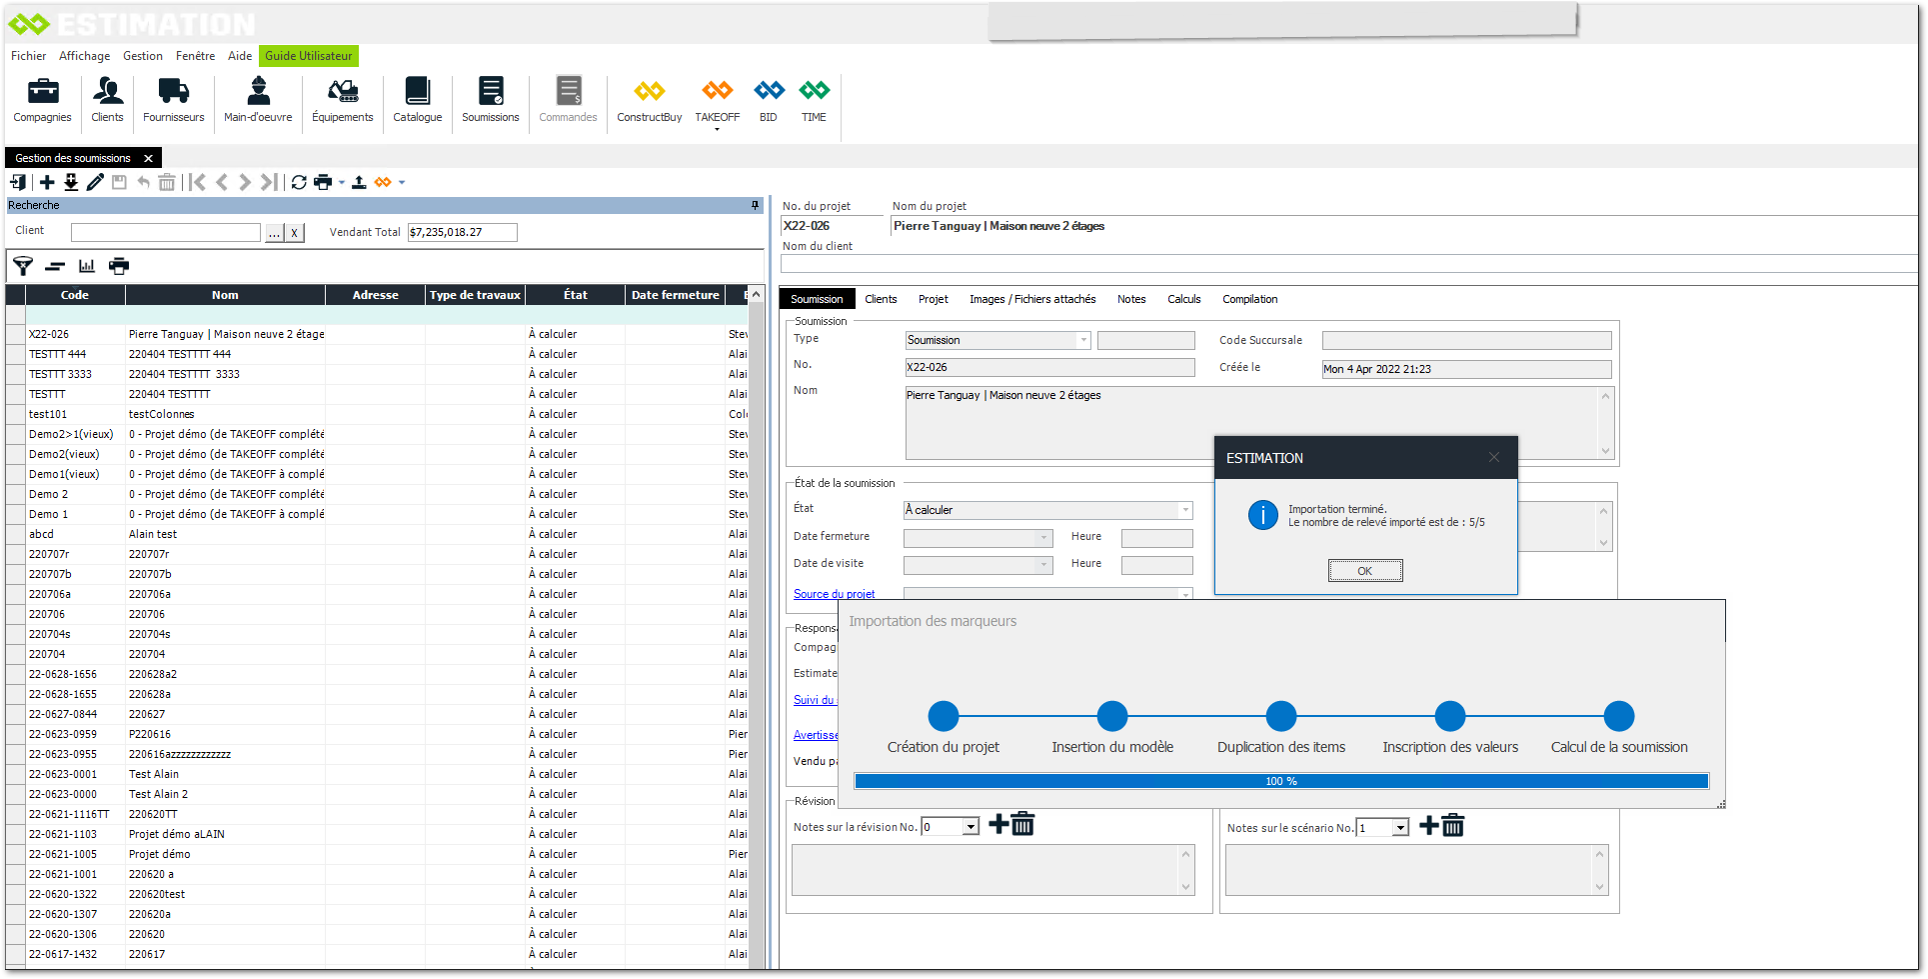Open the Gestion menu
Image resolution: width=1928 pixels, height=979 pixels.
142,56
